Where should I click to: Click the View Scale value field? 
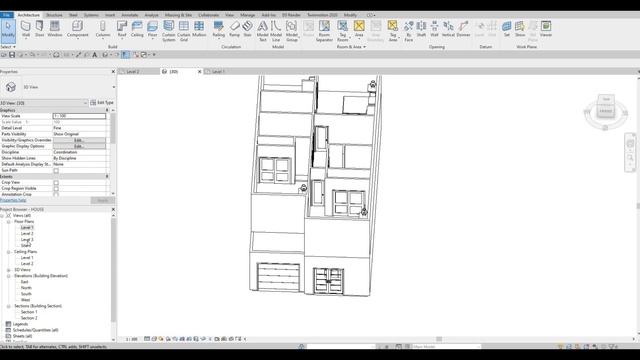[79, 116]
